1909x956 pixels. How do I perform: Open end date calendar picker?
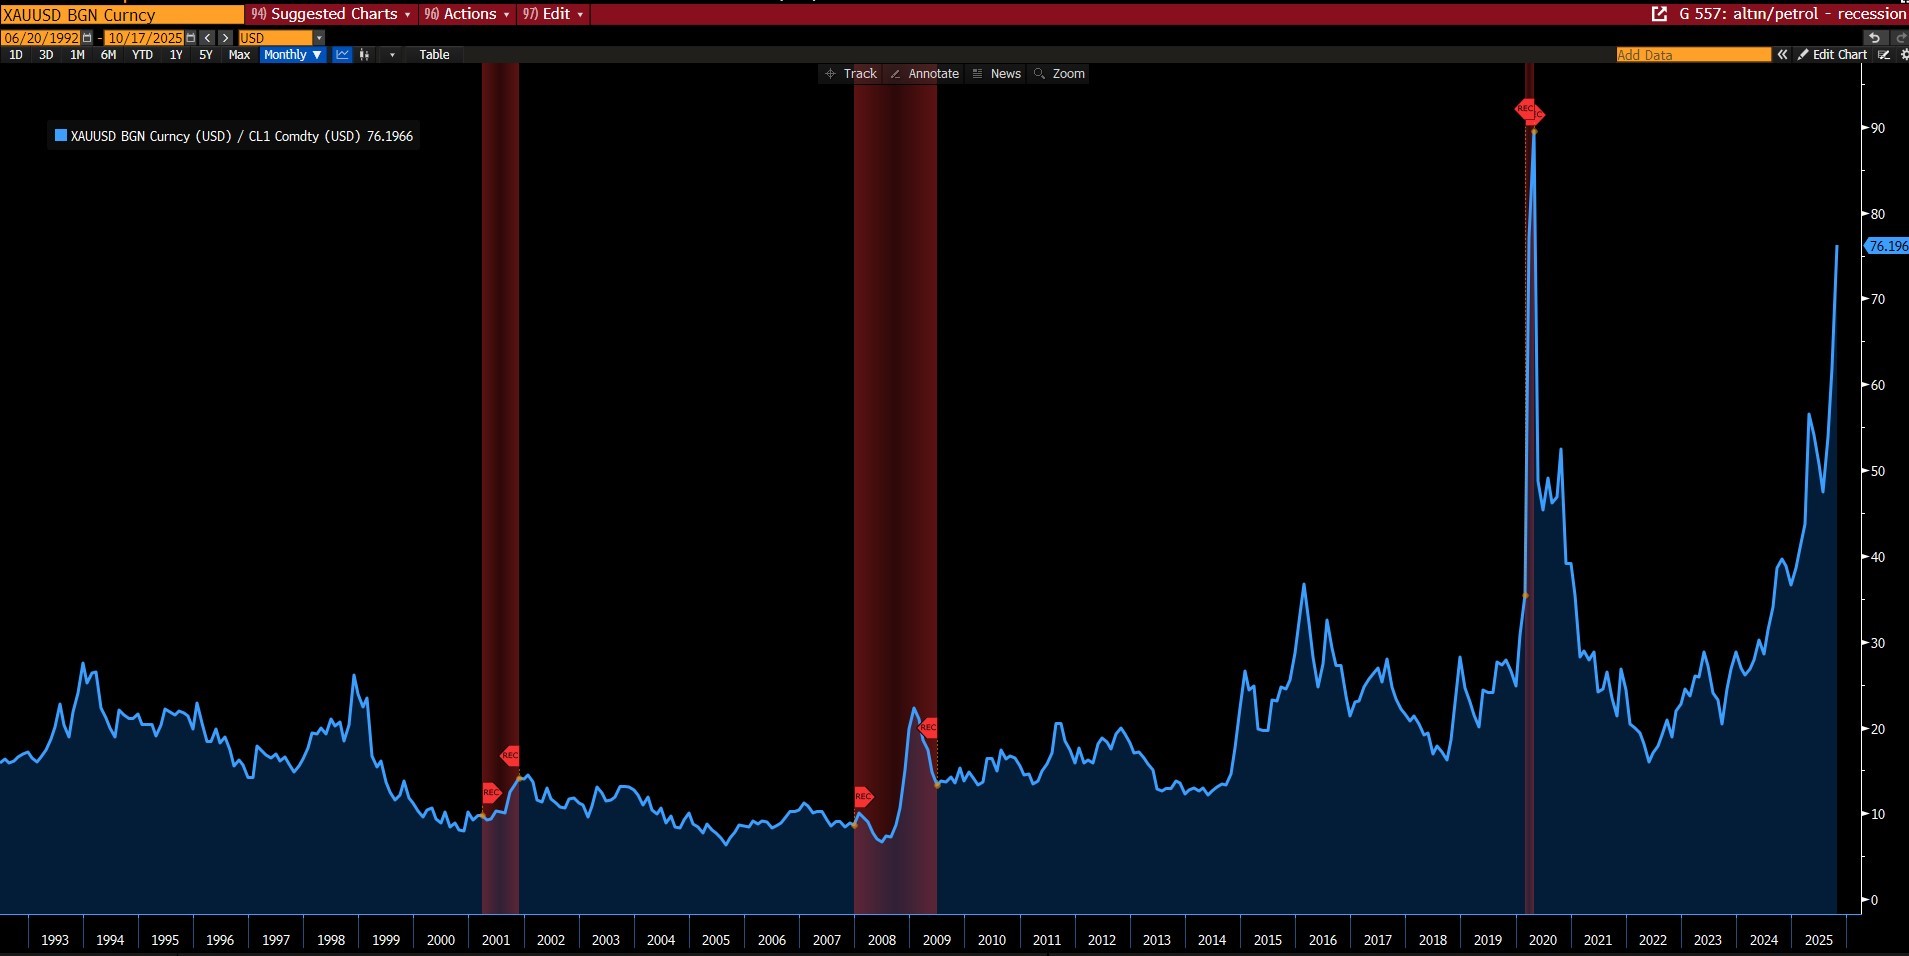tap(191, 38)
